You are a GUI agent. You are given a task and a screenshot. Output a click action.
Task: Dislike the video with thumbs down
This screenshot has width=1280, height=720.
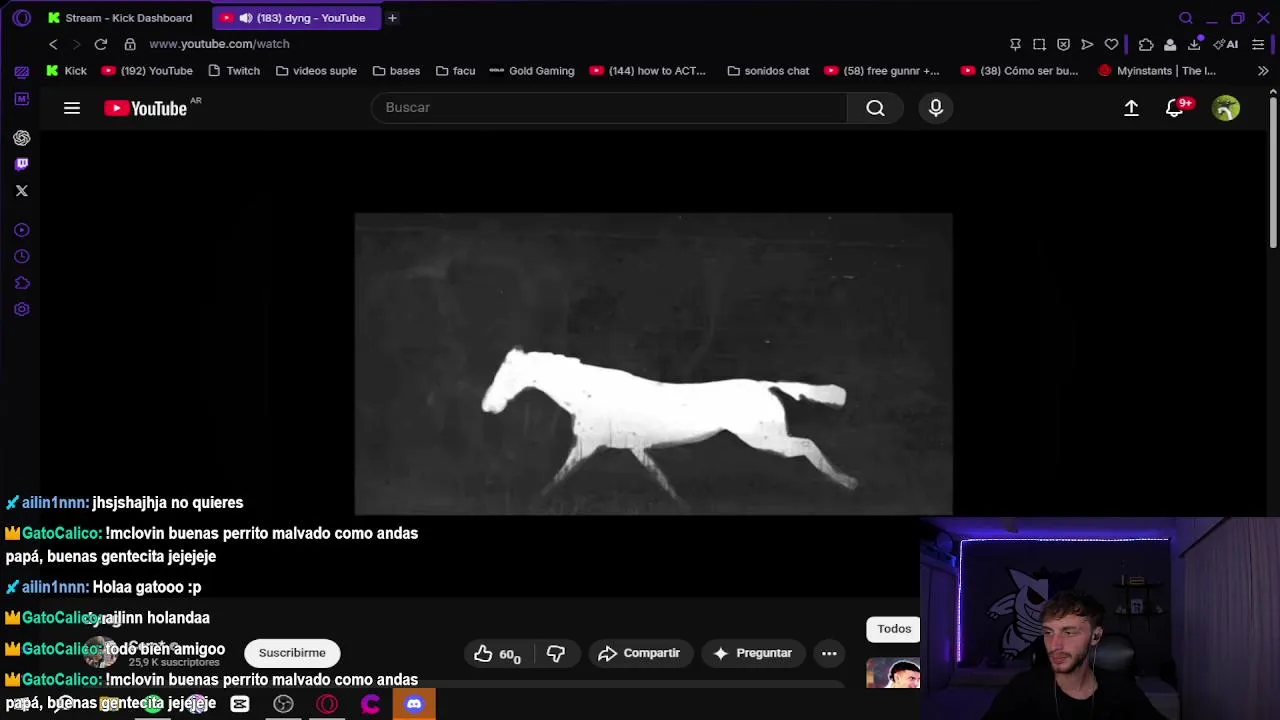pos(556,653)
